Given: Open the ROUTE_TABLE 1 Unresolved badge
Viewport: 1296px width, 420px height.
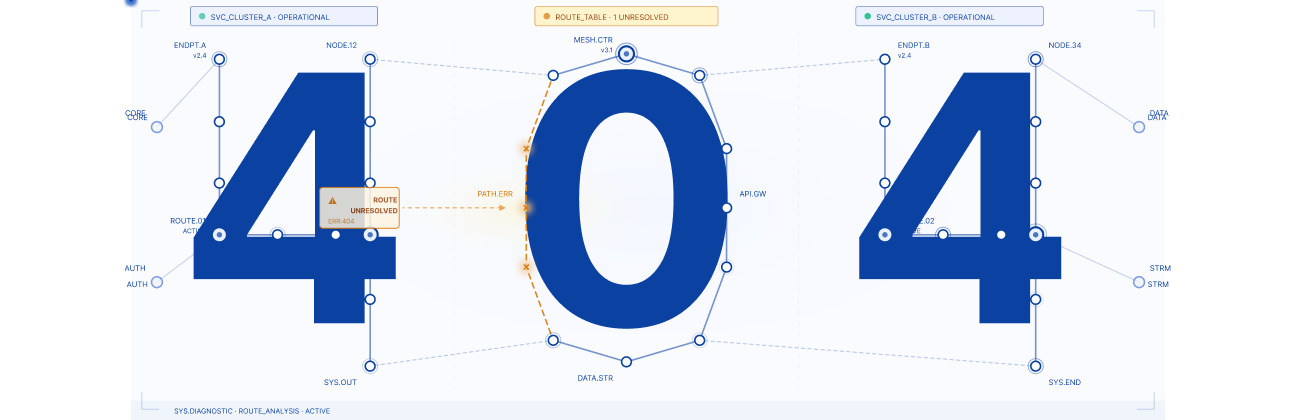Looking at the screenshot, I should coord(626,16).
